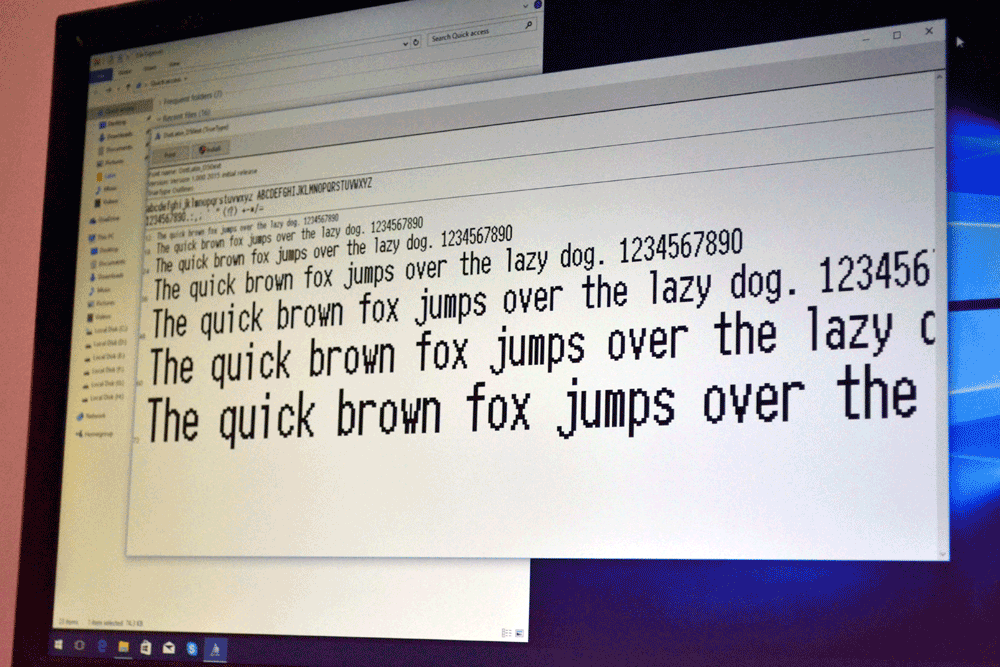Viewport: 1000px width, 667px height.
Task: Open Explorer help question mark icon
Action: [x=538, y=4]
